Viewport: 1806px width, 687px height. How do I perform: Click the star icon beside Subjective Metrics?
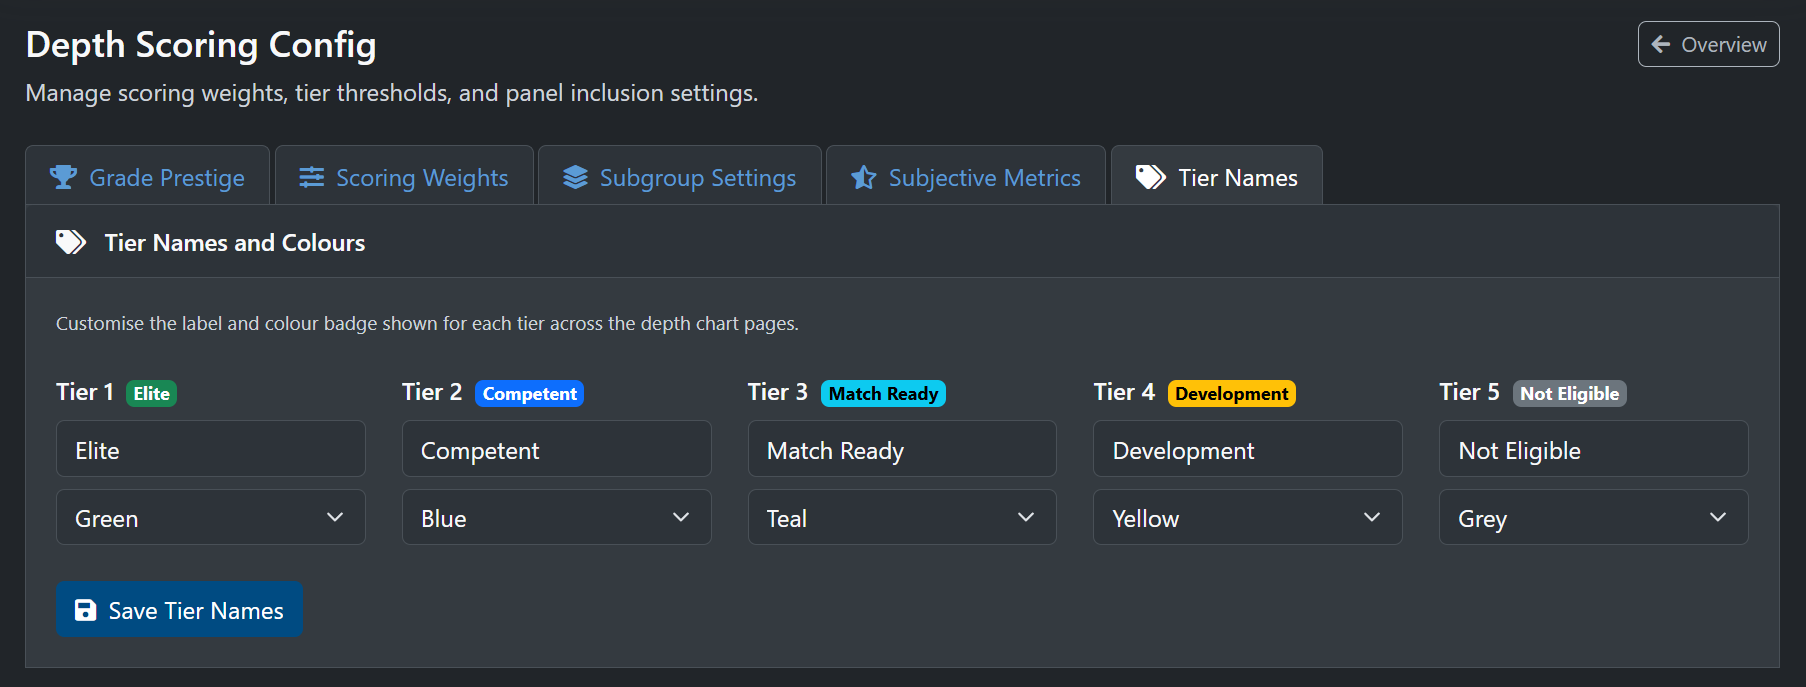tap(862, 177)
